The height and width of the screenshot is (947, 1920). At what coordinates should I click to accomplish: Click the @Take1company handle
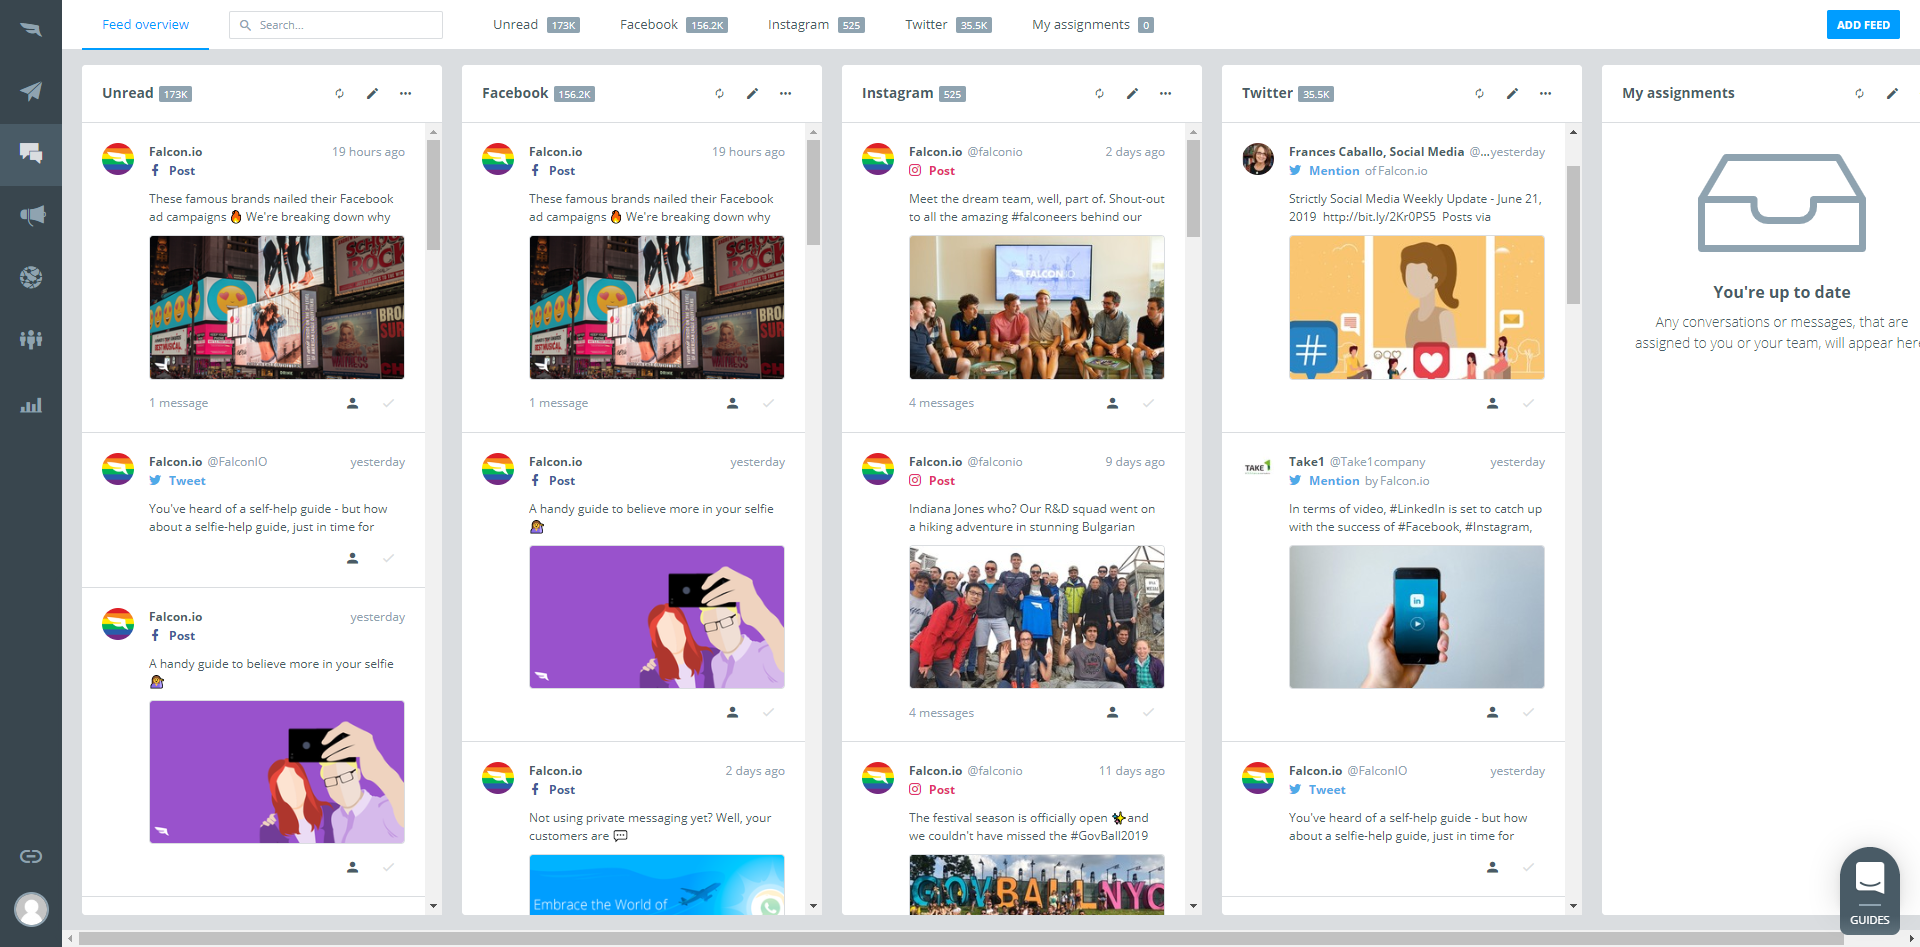coord(1377,462)
